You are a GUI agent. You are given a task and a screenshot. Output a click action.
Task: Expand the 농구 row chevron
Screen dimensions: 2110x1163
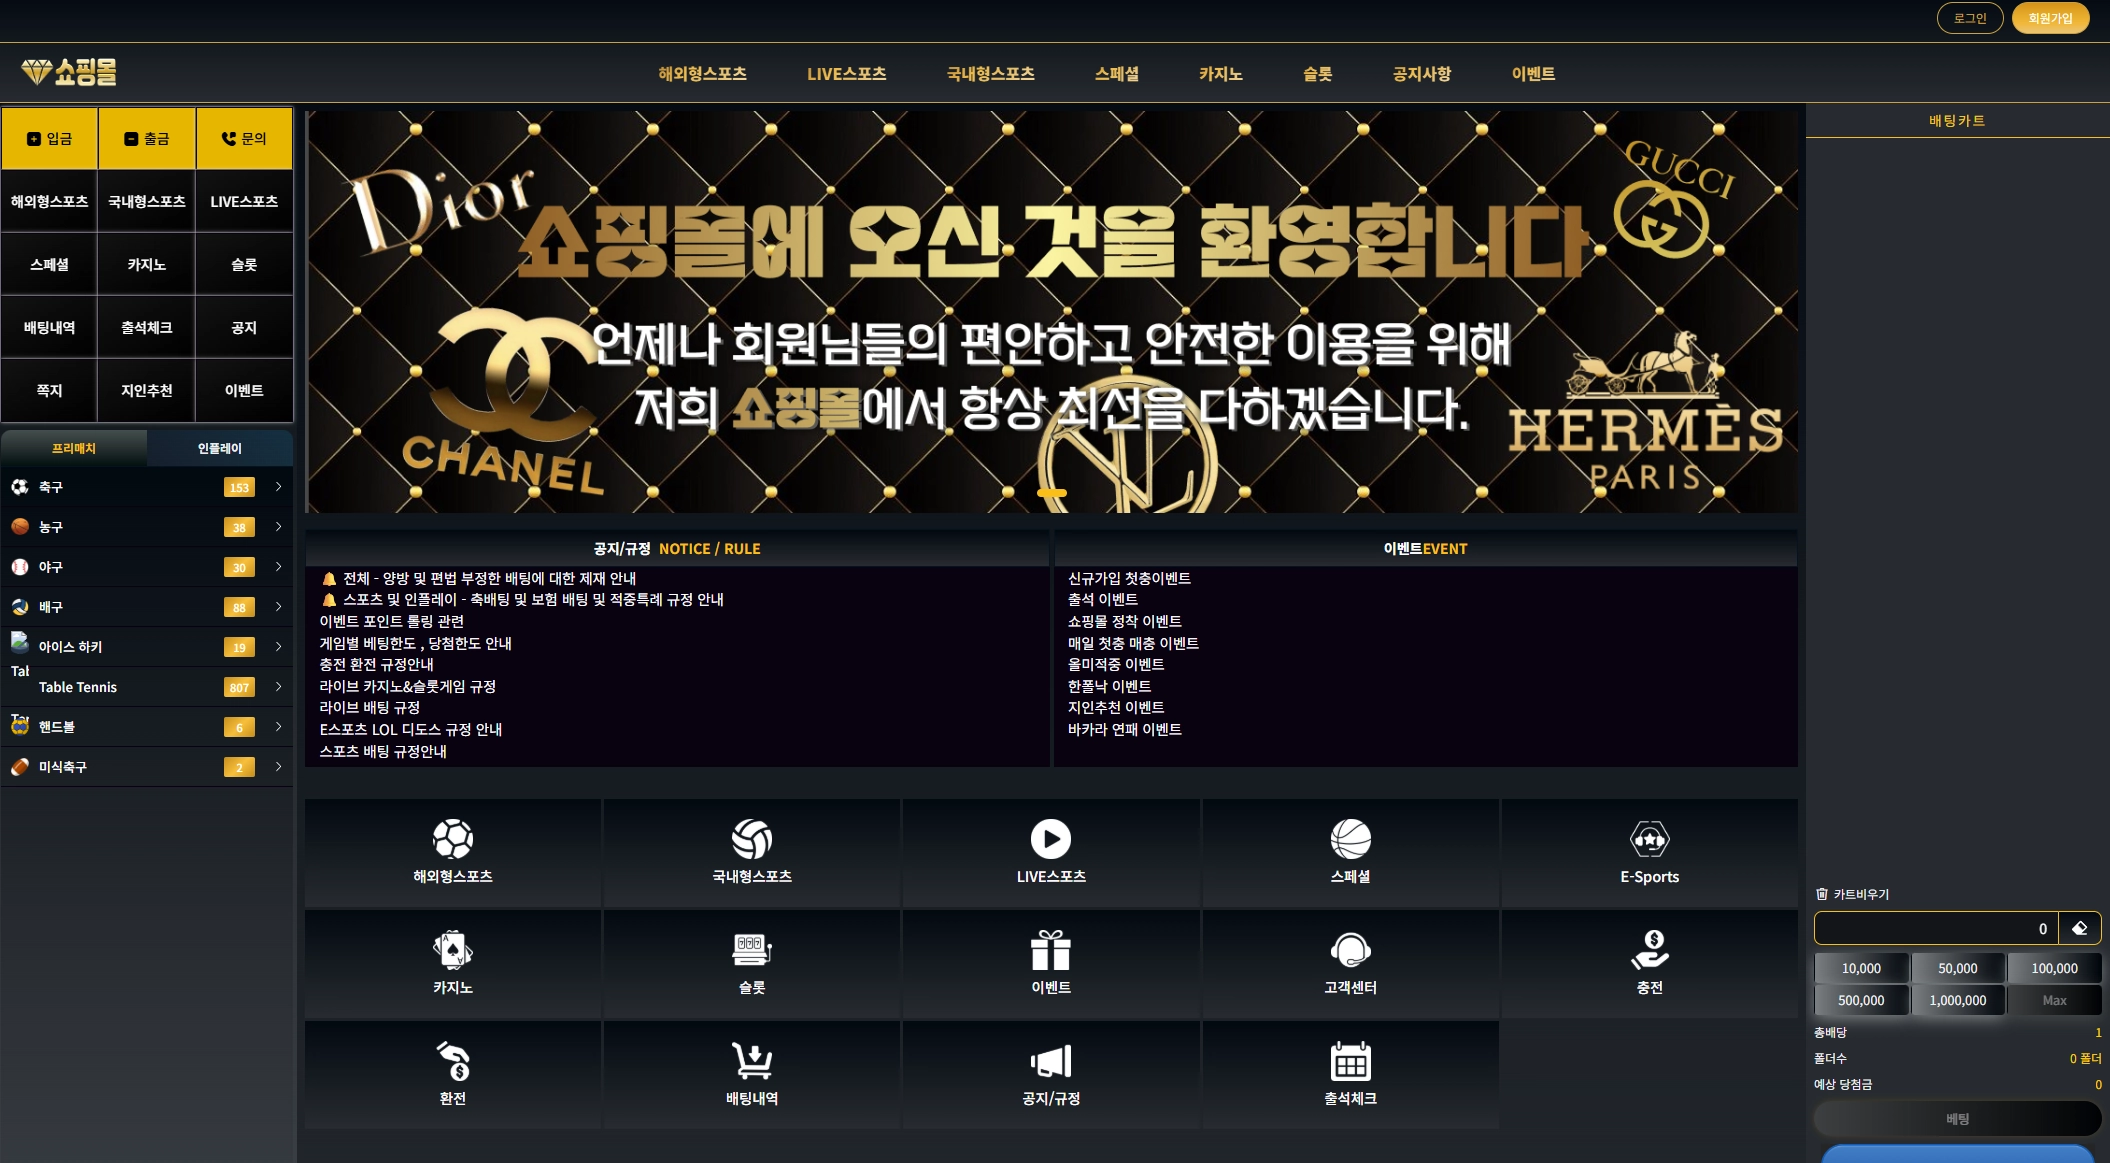(278, 527)
